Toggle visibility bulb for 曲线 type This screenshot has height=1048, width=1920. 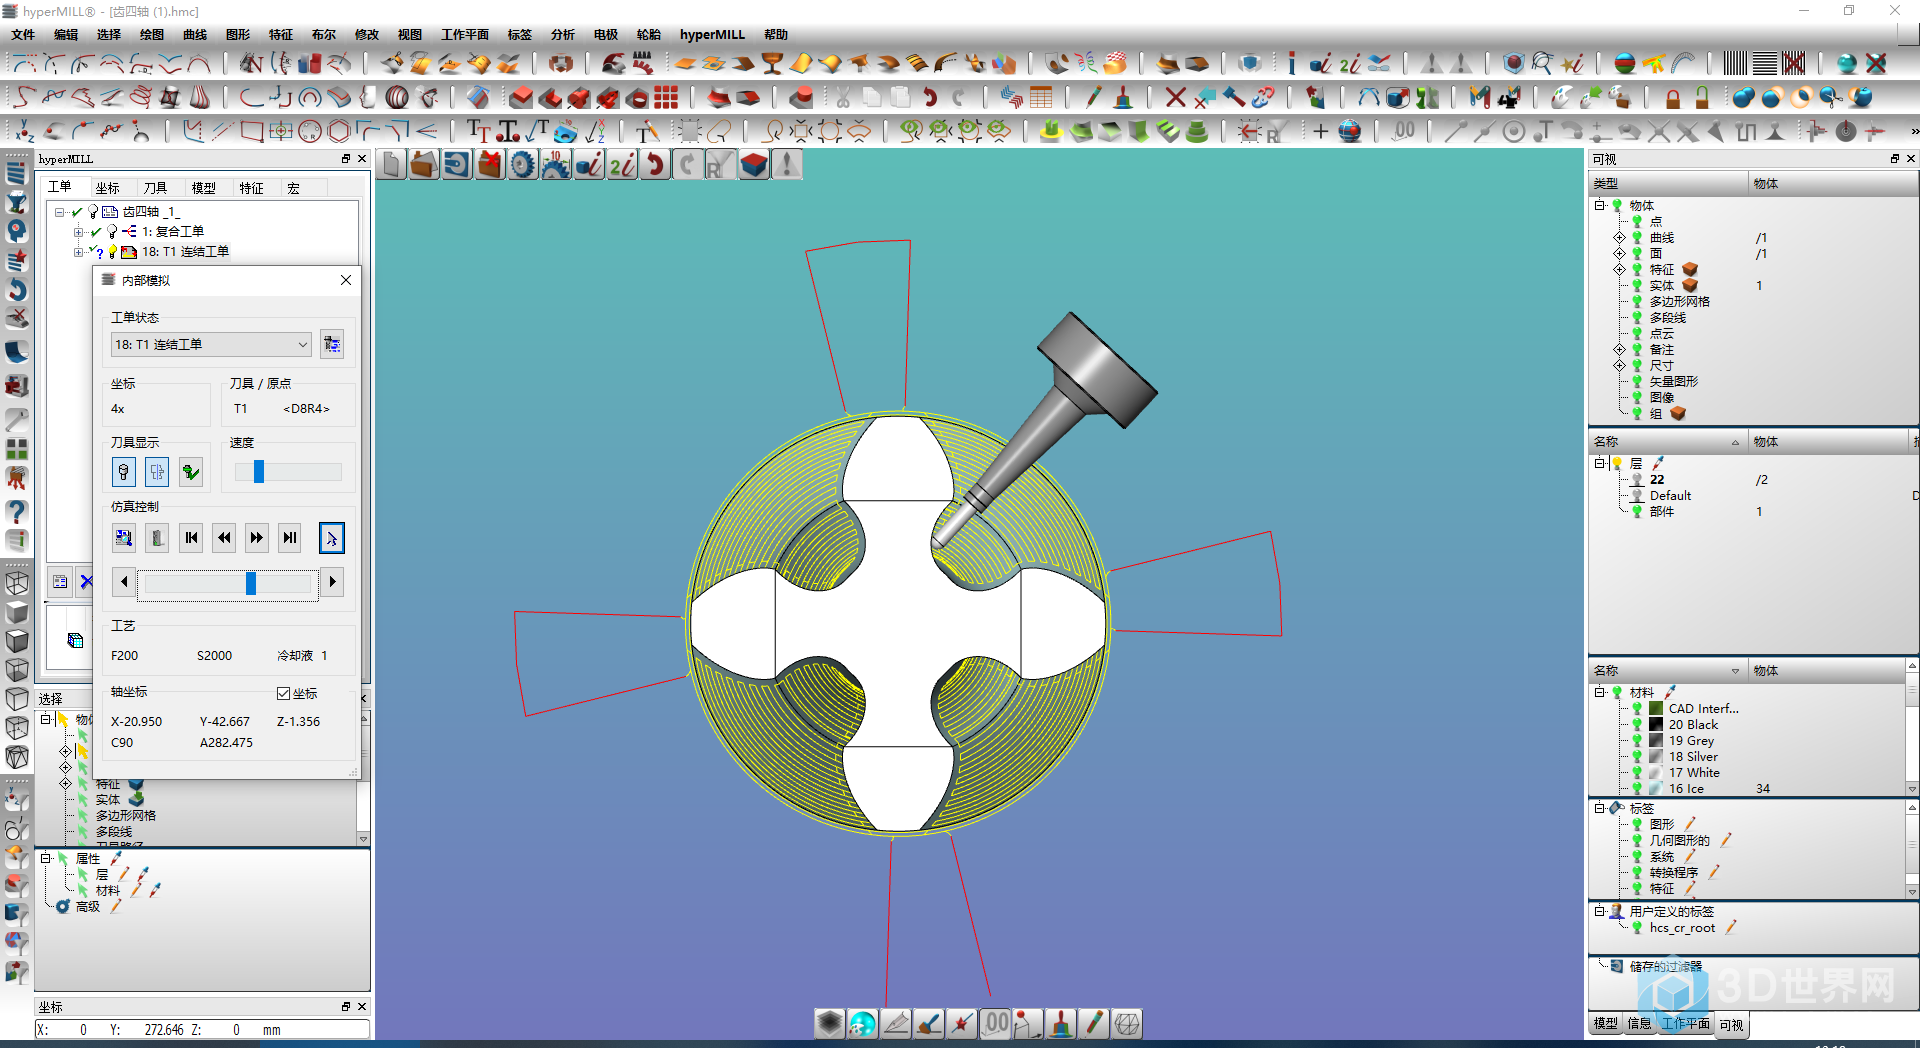pos(1637,238)
